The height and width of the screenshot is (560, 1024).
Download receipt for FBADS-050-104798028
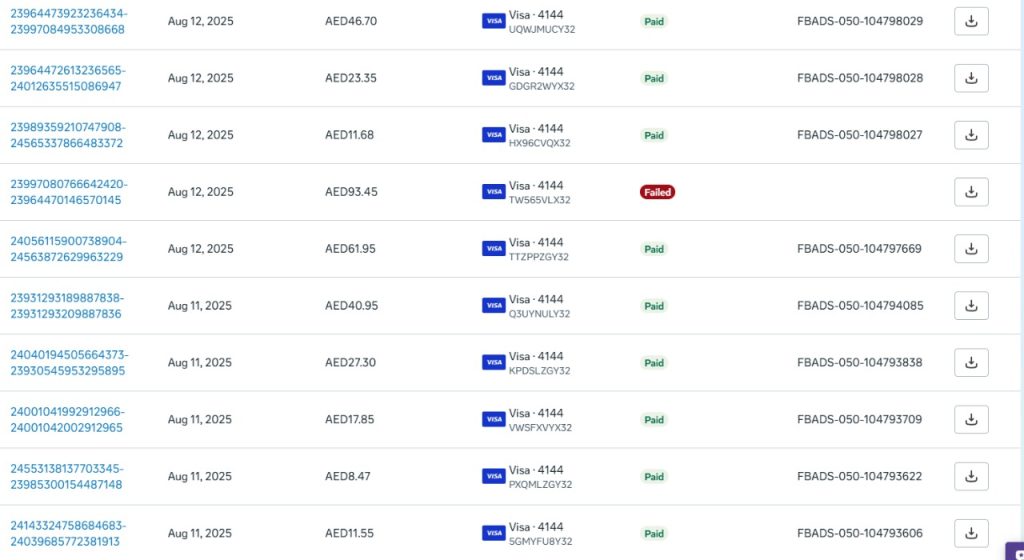(971, 78)
